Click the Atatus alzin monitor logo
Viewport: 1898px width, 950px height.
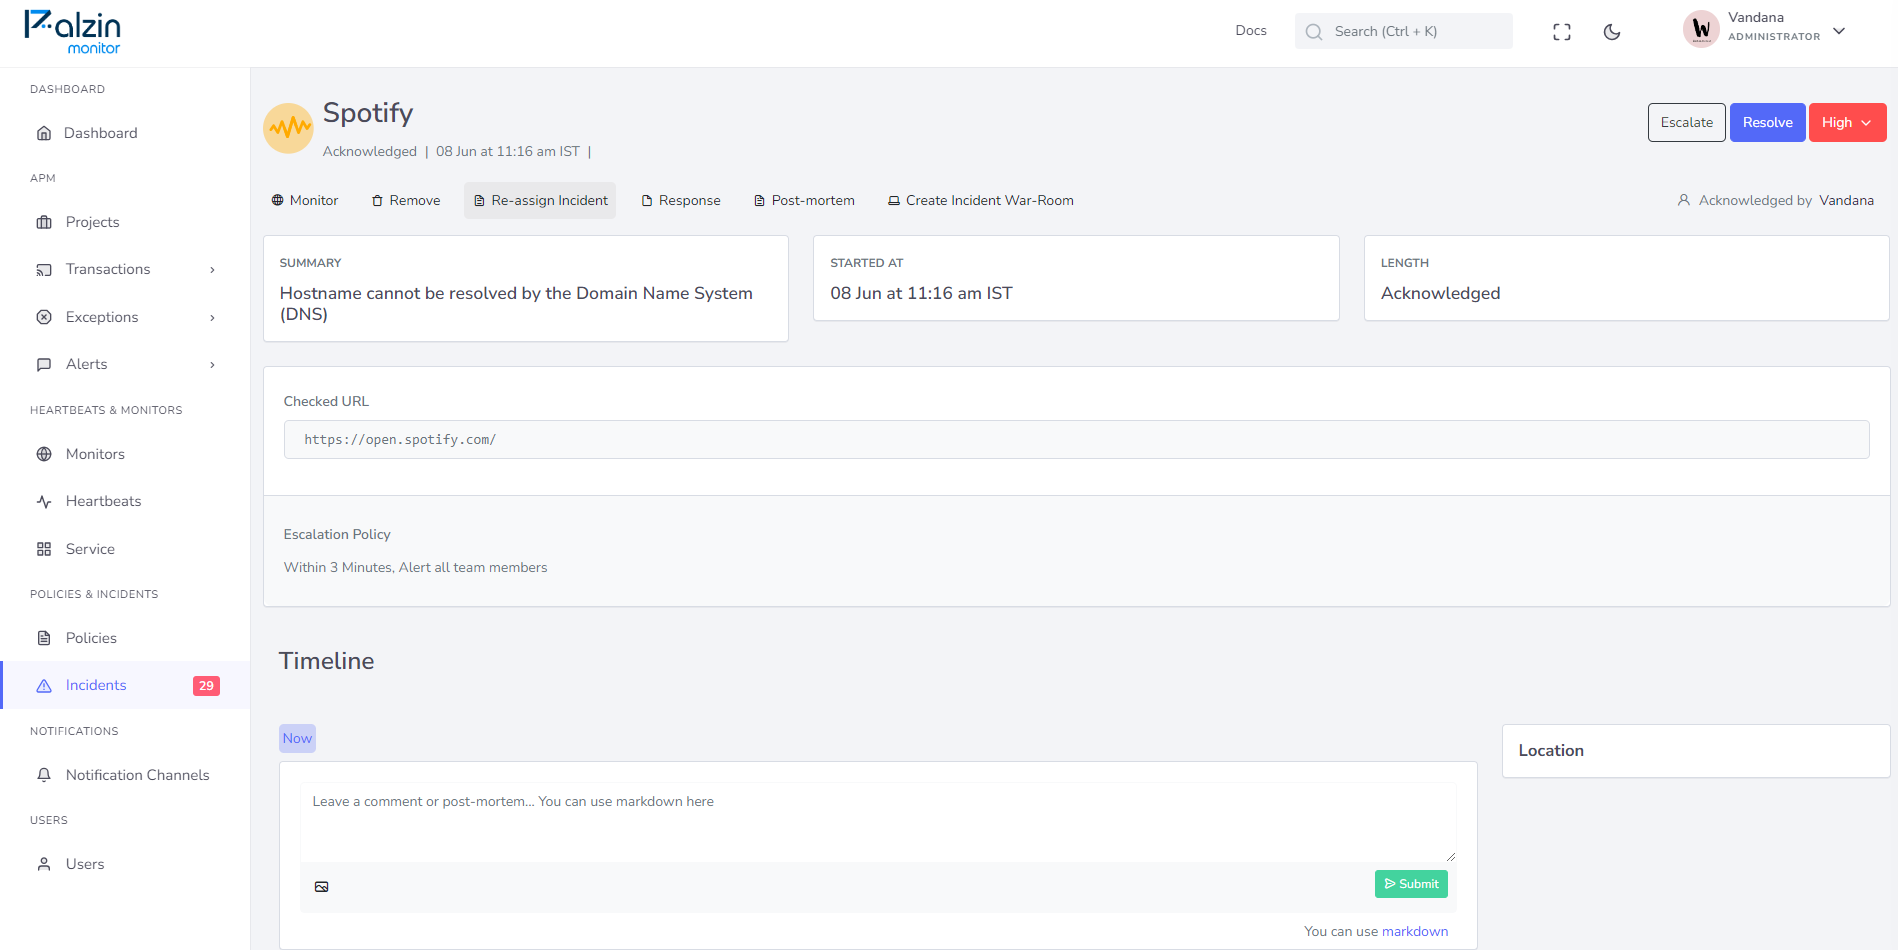tap(72, 32)
